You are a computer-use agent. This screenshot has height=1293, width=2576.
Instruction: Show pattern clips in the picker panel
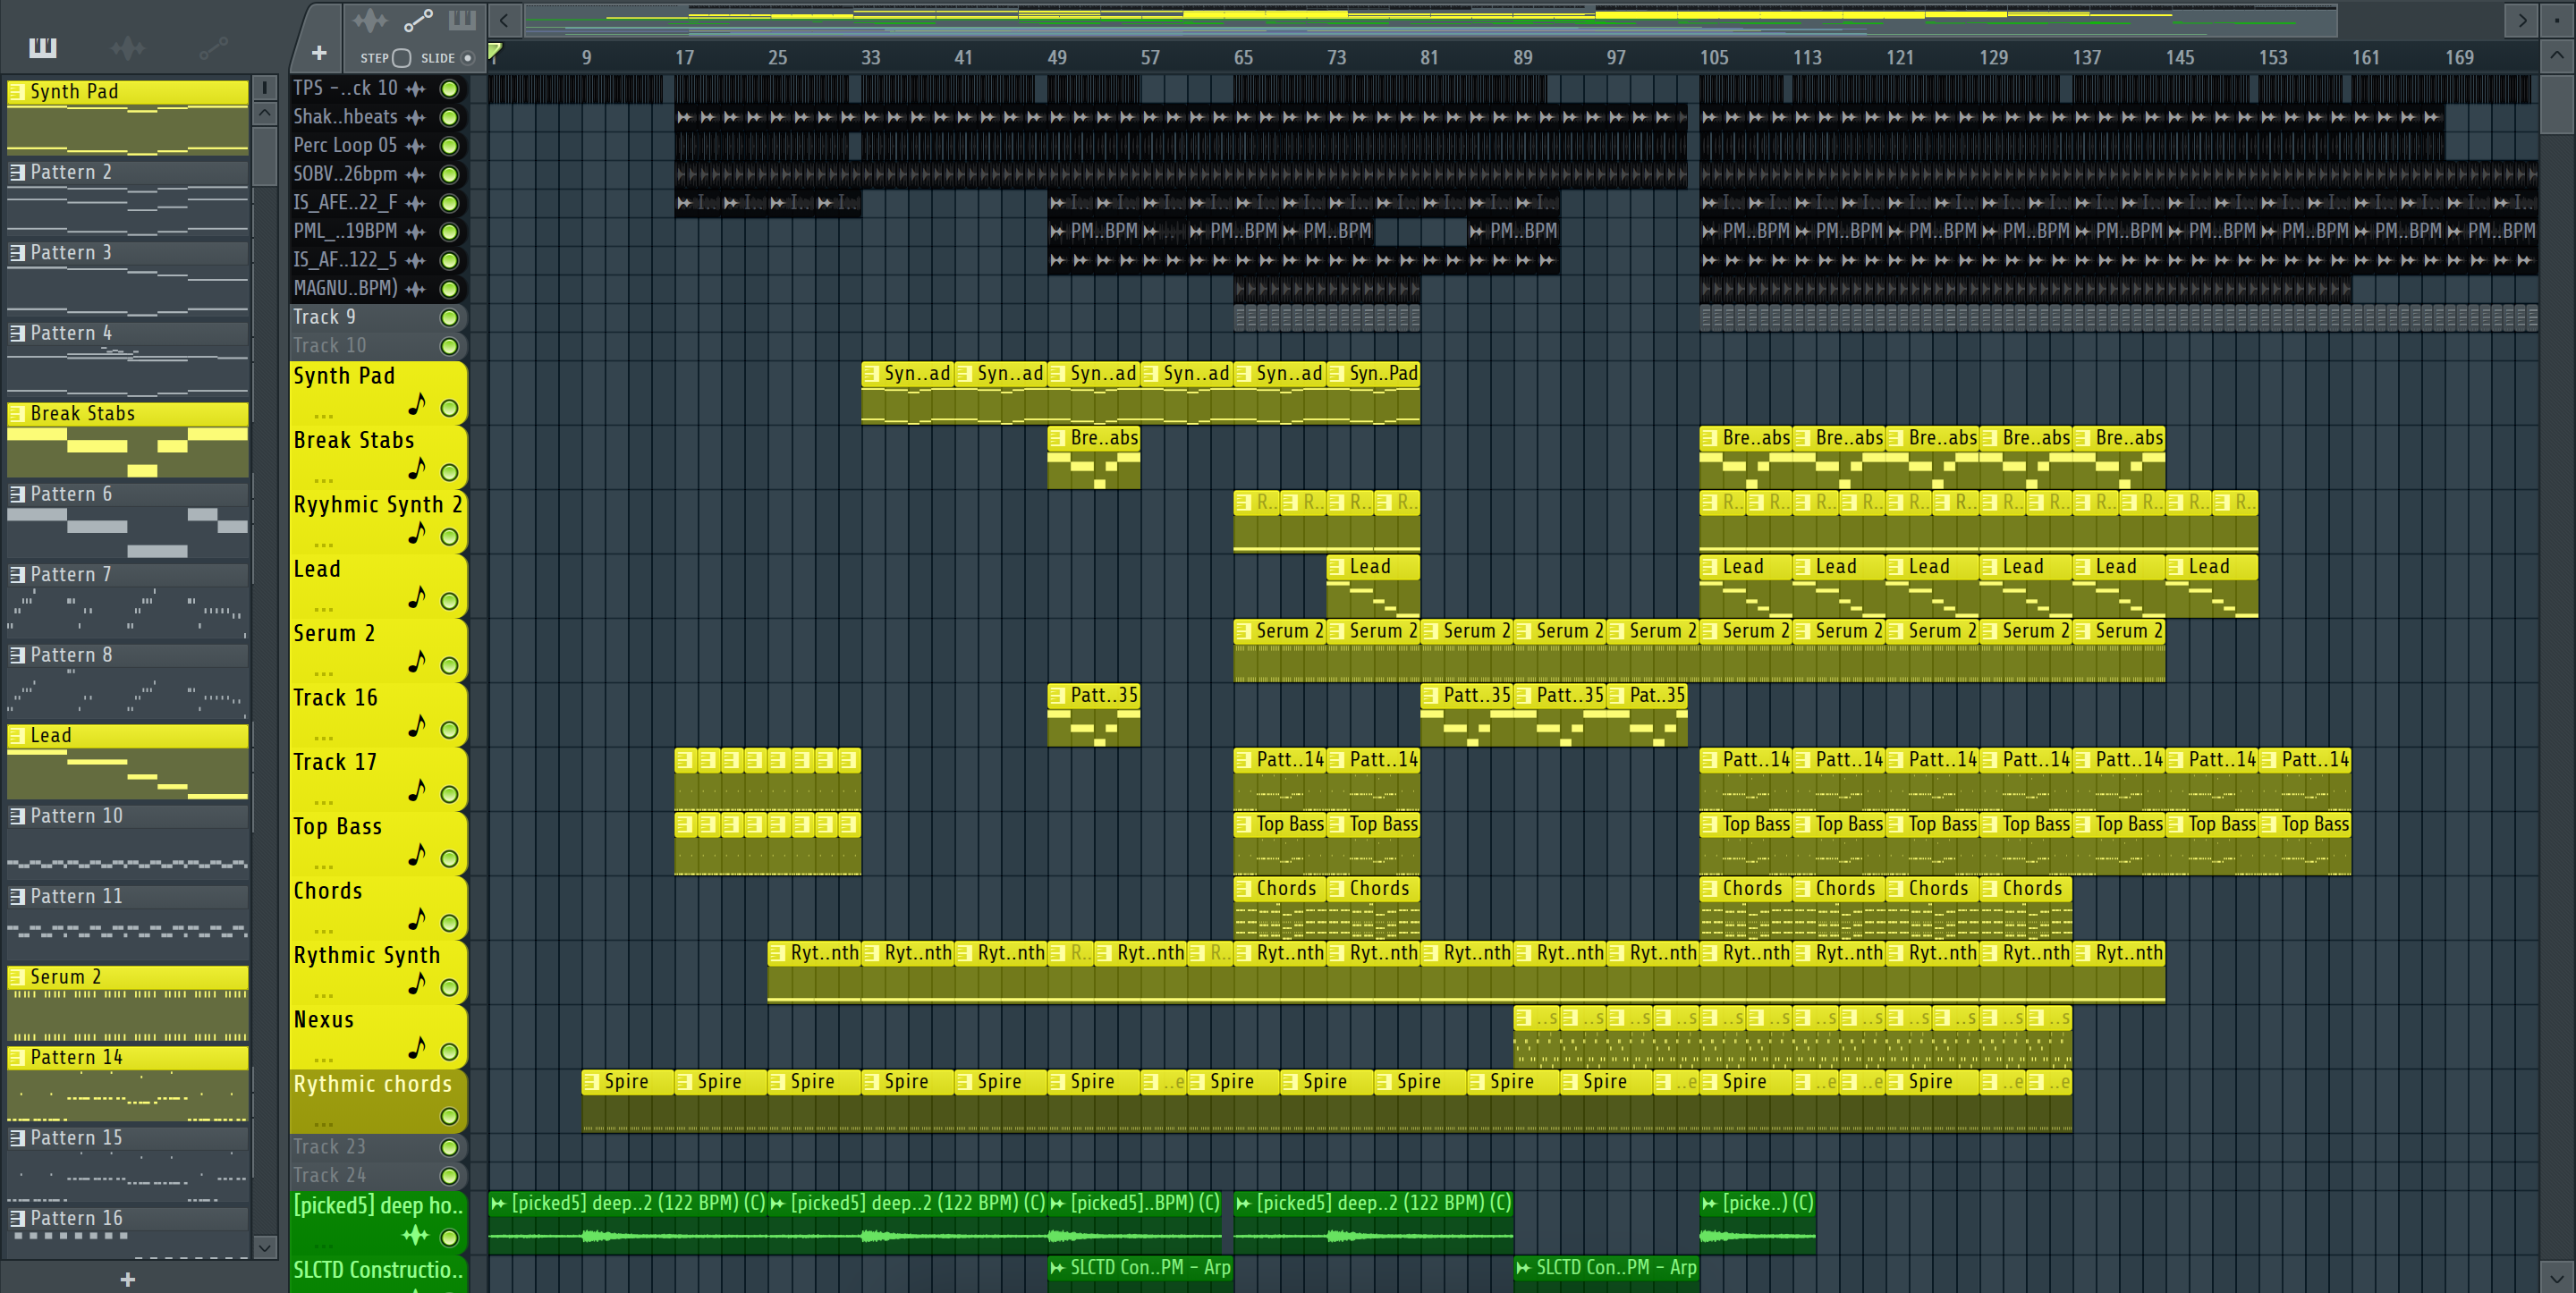click(x=43, y=47)
